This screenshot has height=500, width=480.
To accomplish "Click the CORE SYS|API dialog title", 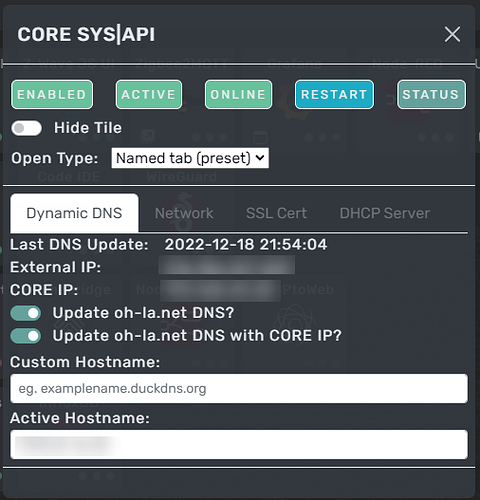I will pos(86,34).
